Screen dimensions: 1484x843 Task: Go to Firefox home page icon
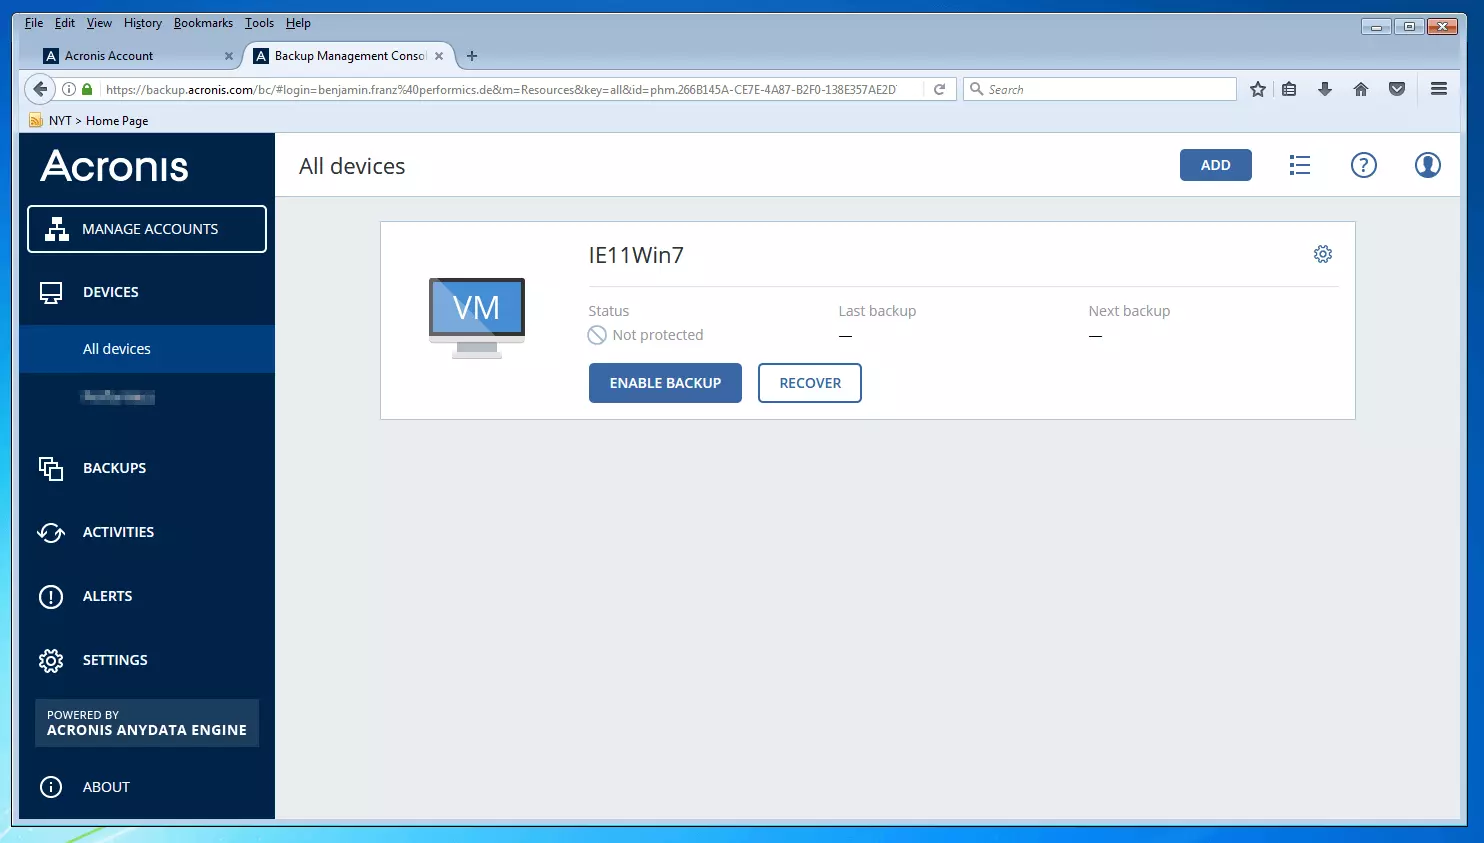(1361, 89)
